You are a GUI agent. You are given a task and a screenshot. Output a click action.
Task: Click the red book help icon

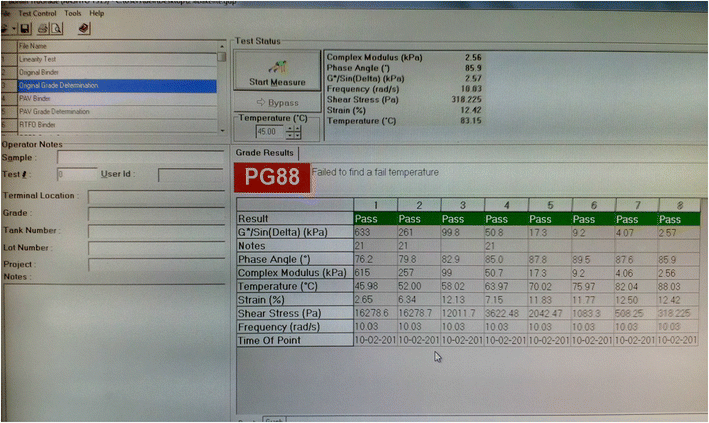tap(84, 29)
